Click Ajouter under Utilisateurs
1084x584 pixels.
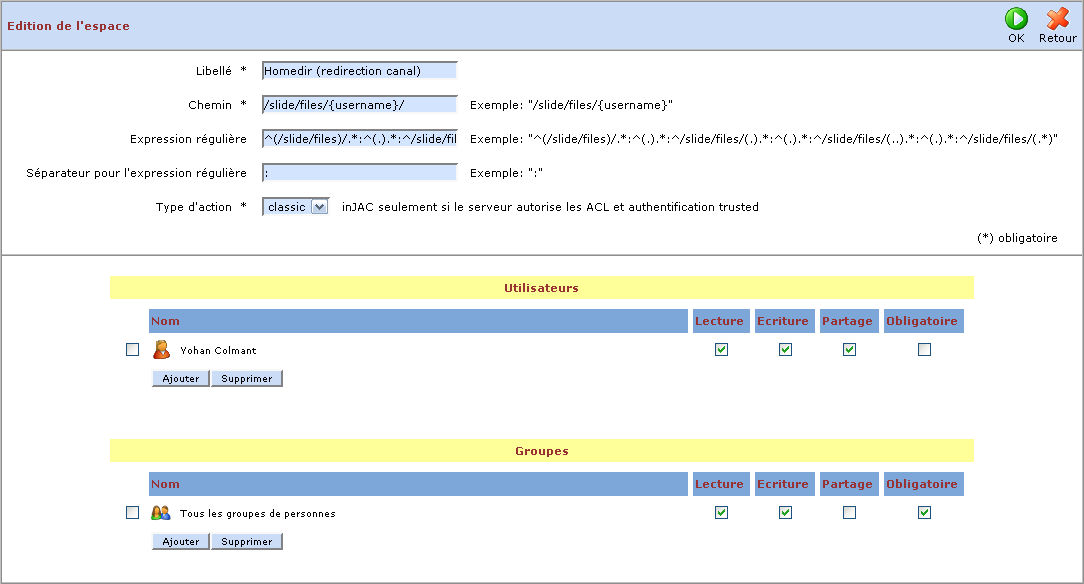(181, 379)
